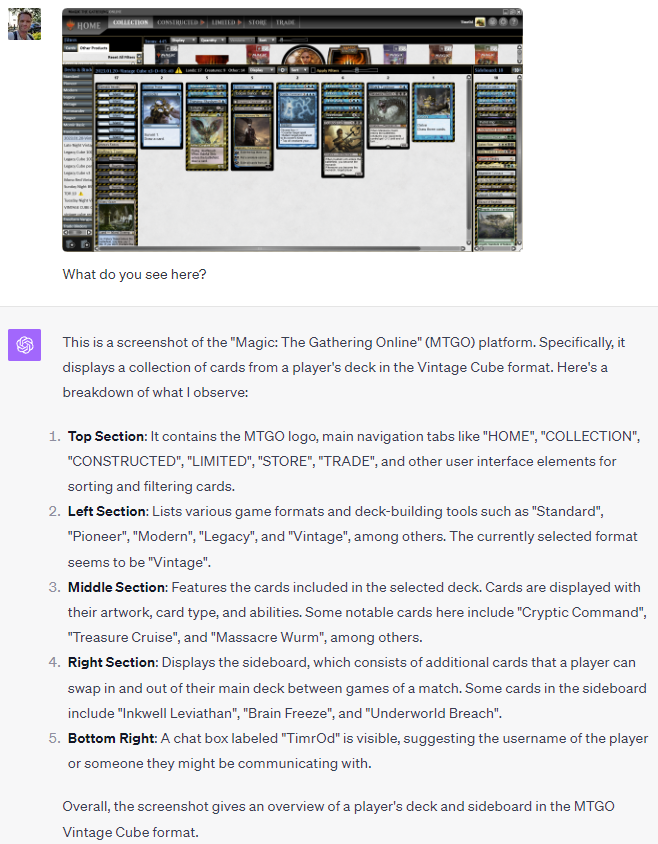Click the TOR 10 warning icon in deck list

coord(81,193)
